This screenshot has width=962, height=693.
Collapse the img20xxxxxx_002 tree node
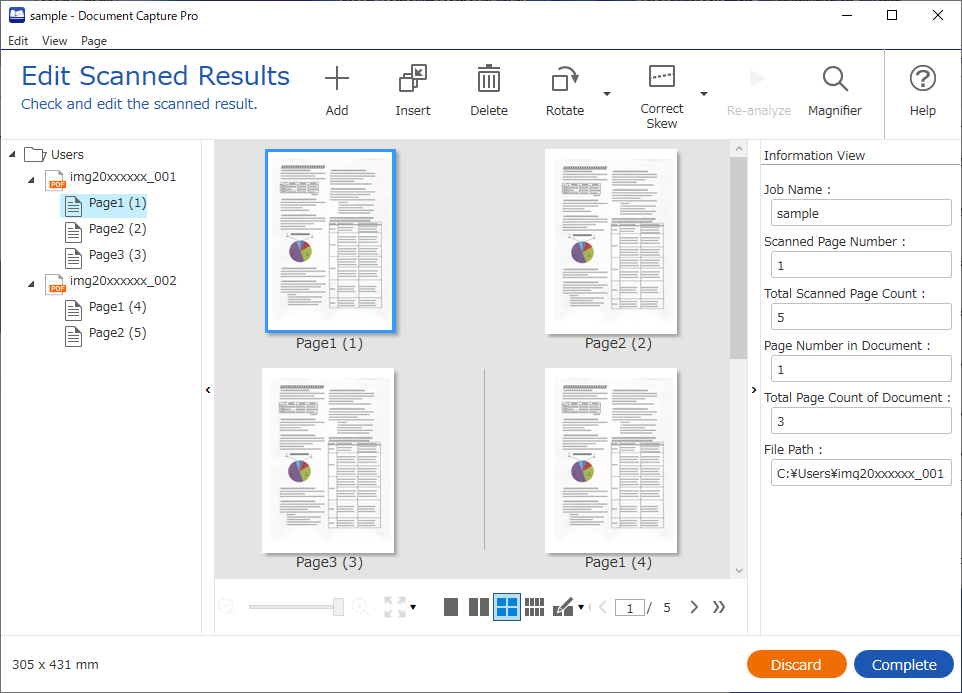(x=31, y=284)
